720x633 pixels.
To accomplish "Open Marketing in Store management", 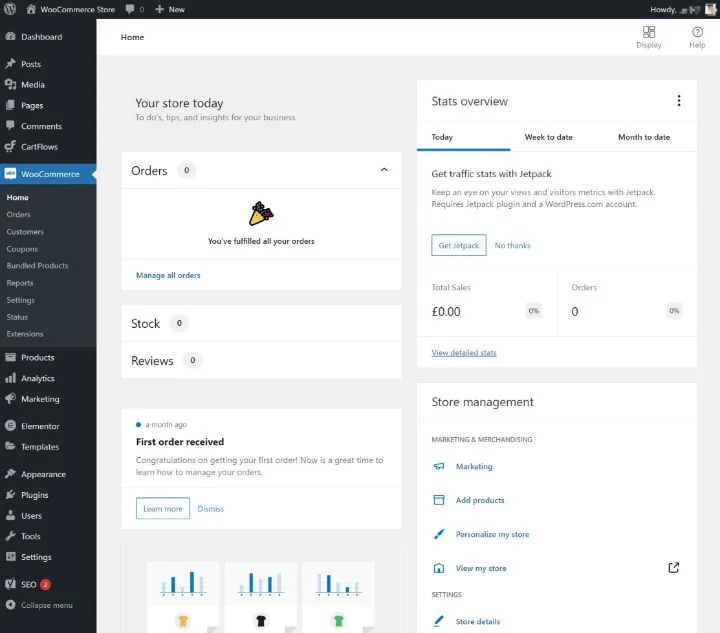I will [473, 466].
